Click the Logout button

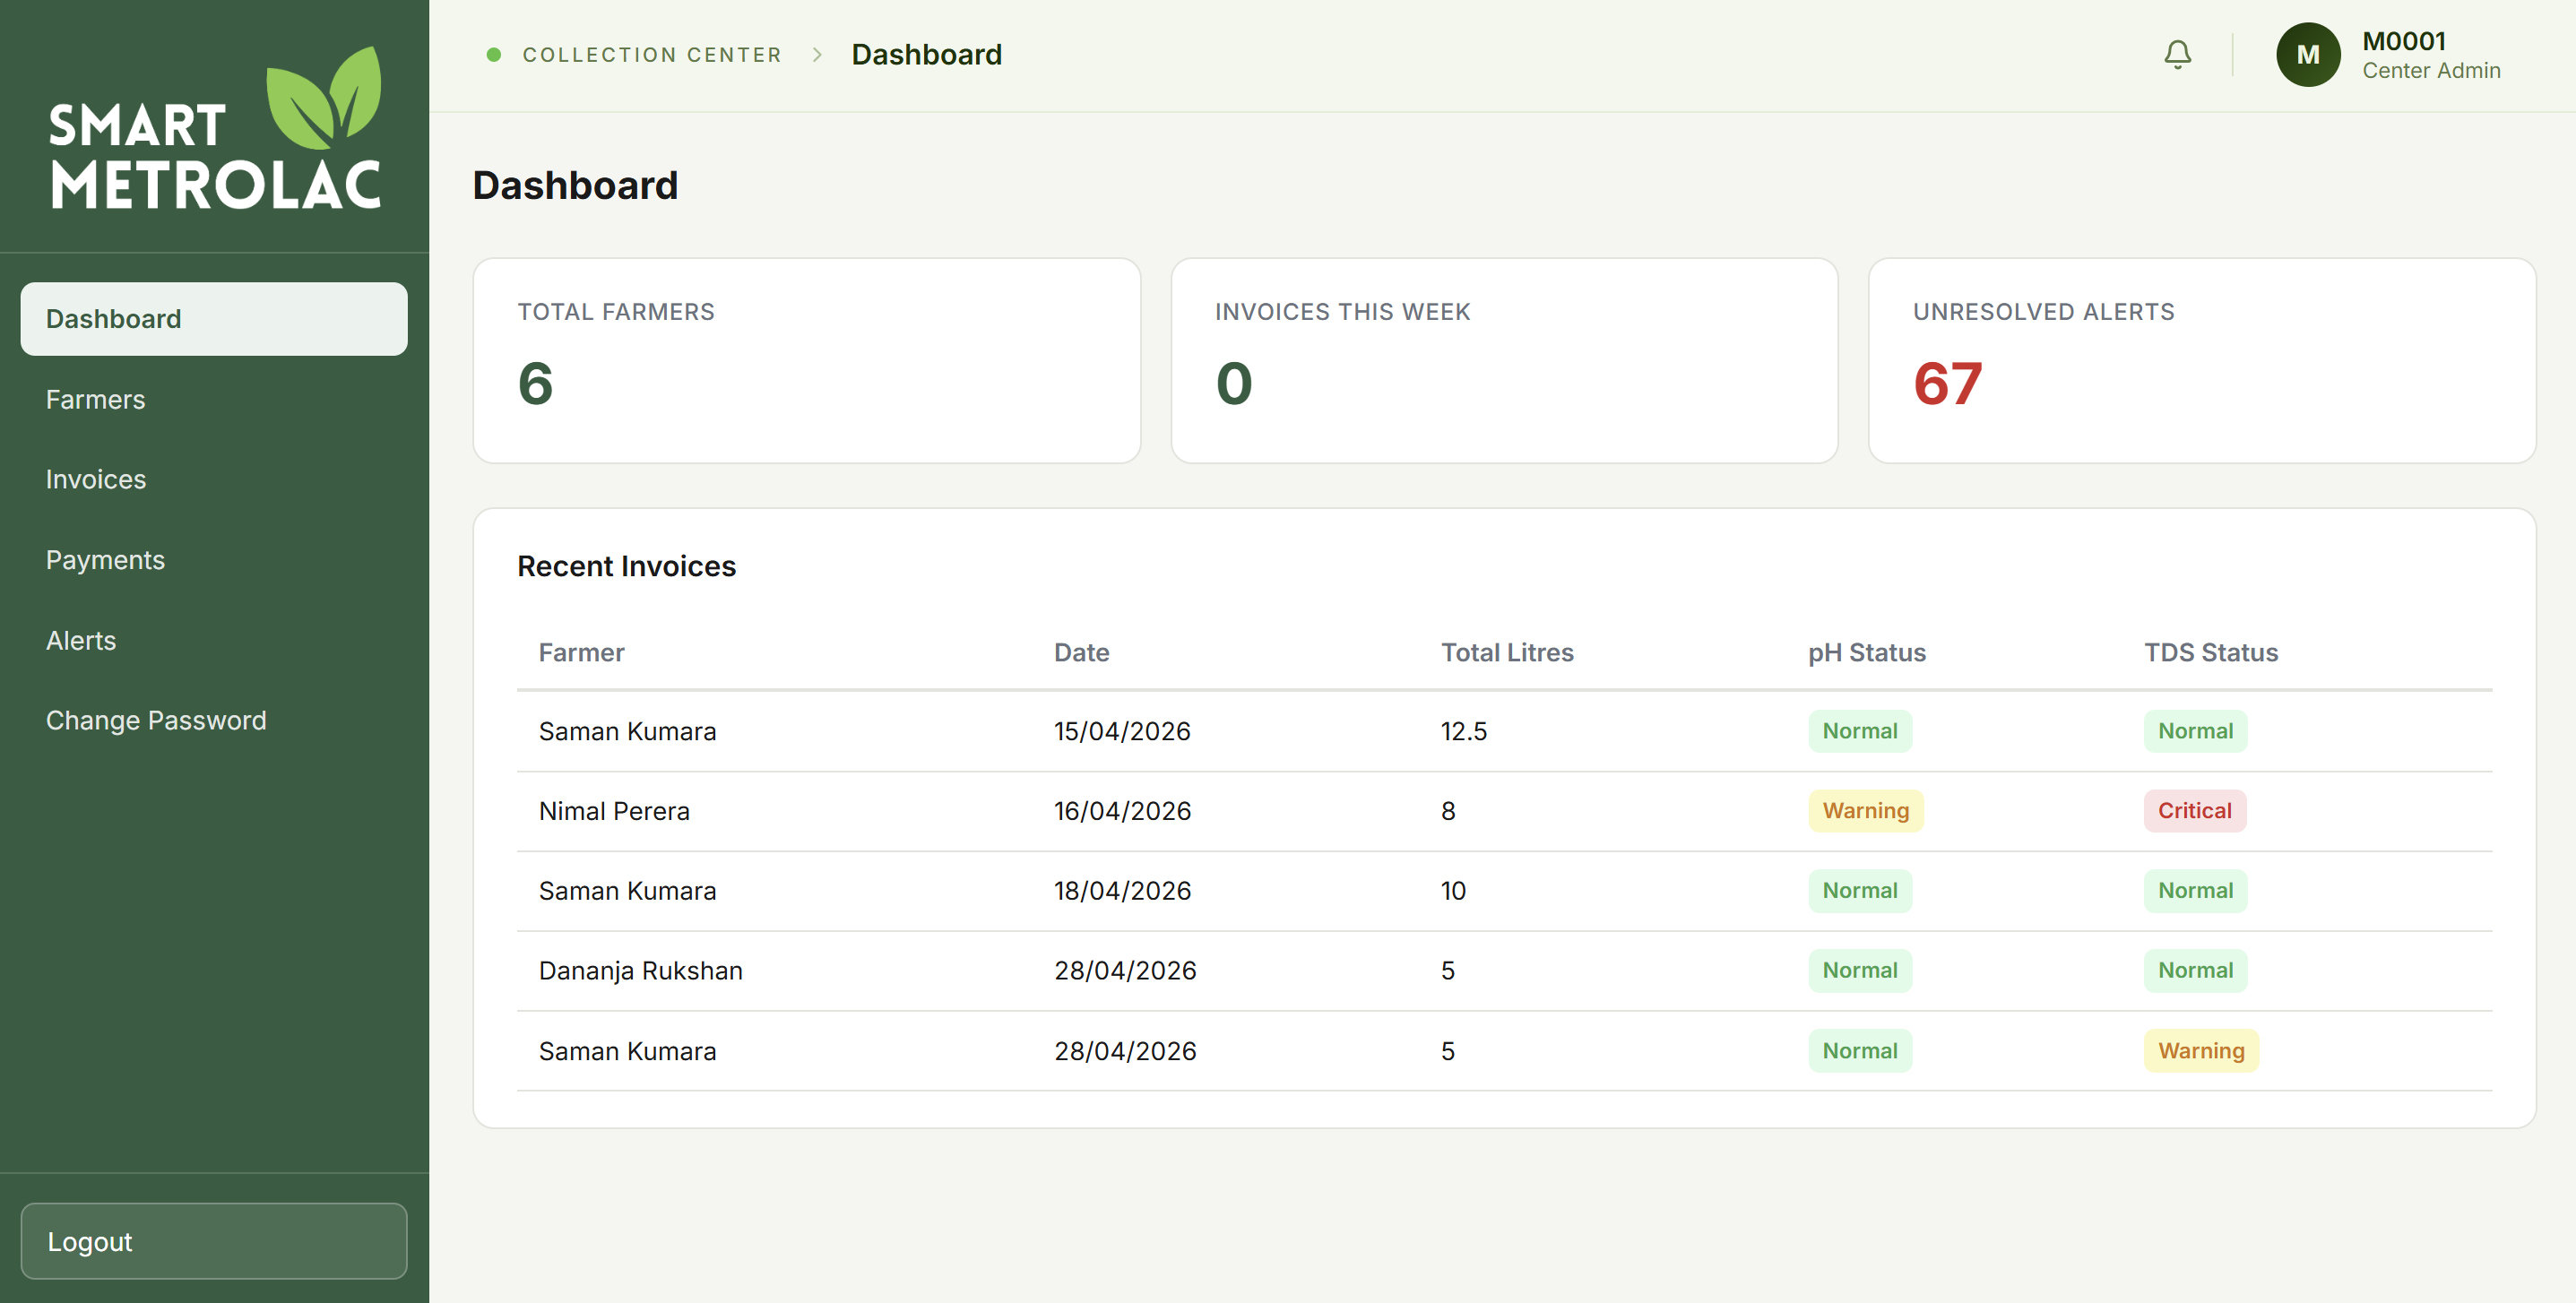pyautogui.click(x=214, y=1240)
